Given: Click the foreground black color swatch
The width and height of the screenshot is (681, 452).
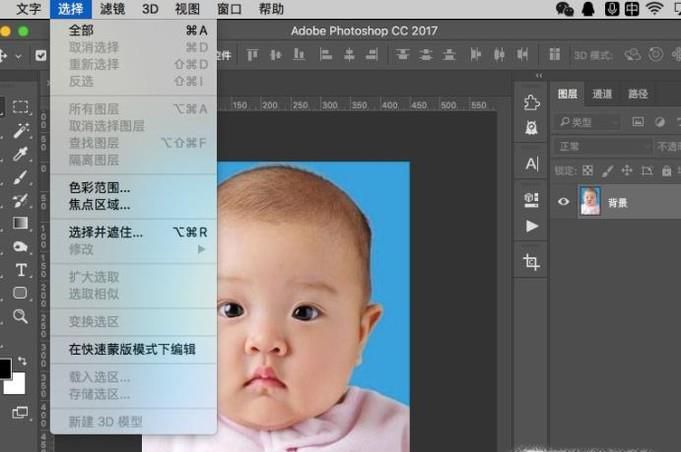Looking at the screenshot, I should (5, 368).
